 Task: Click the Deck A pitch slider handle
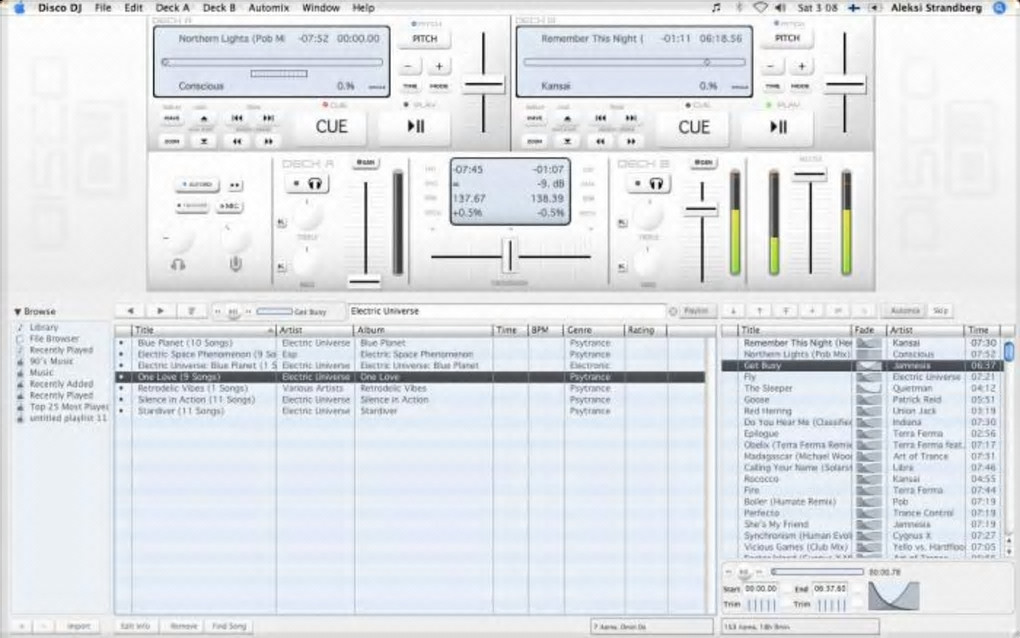point(483,85)
